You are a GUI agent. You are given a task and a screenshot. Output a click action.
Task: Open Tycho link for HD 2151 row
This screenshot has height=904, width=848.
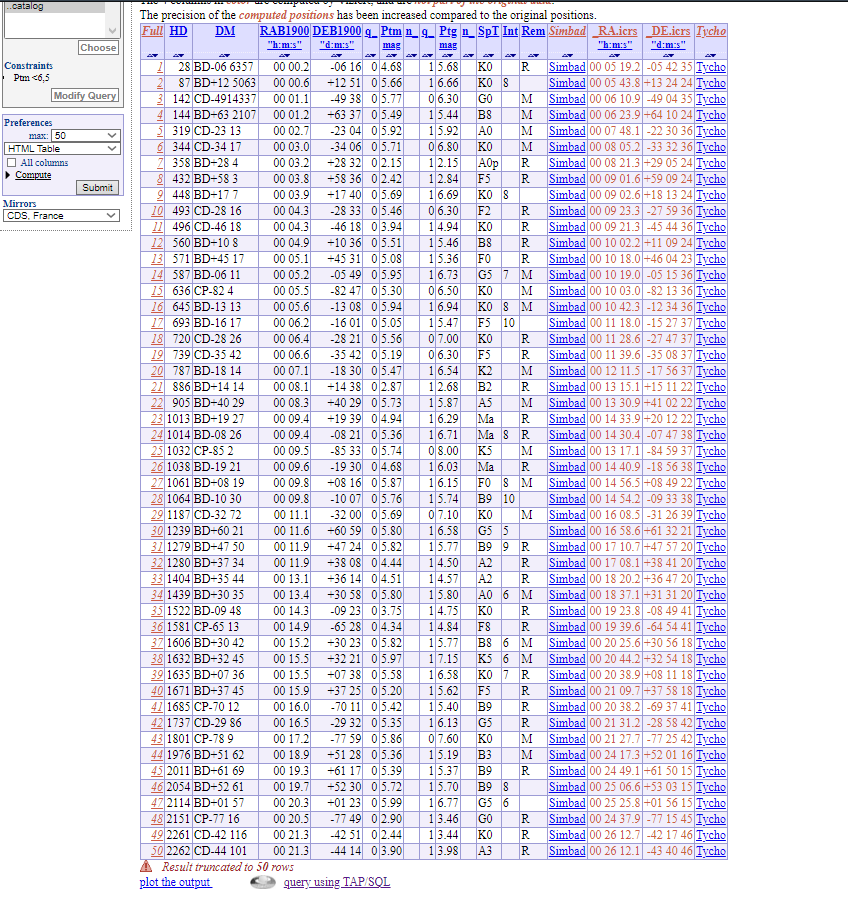point(711,819)
